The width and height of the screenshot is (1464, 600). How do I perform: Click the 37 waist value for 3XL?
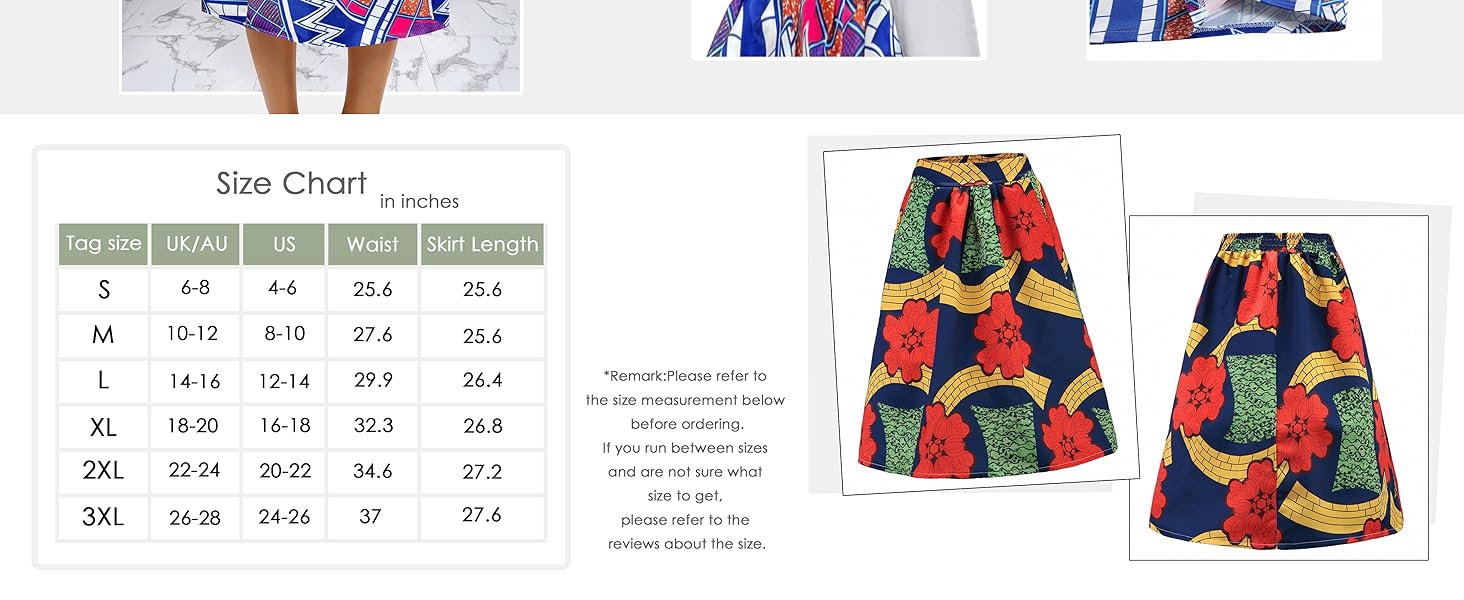[373, 518]
